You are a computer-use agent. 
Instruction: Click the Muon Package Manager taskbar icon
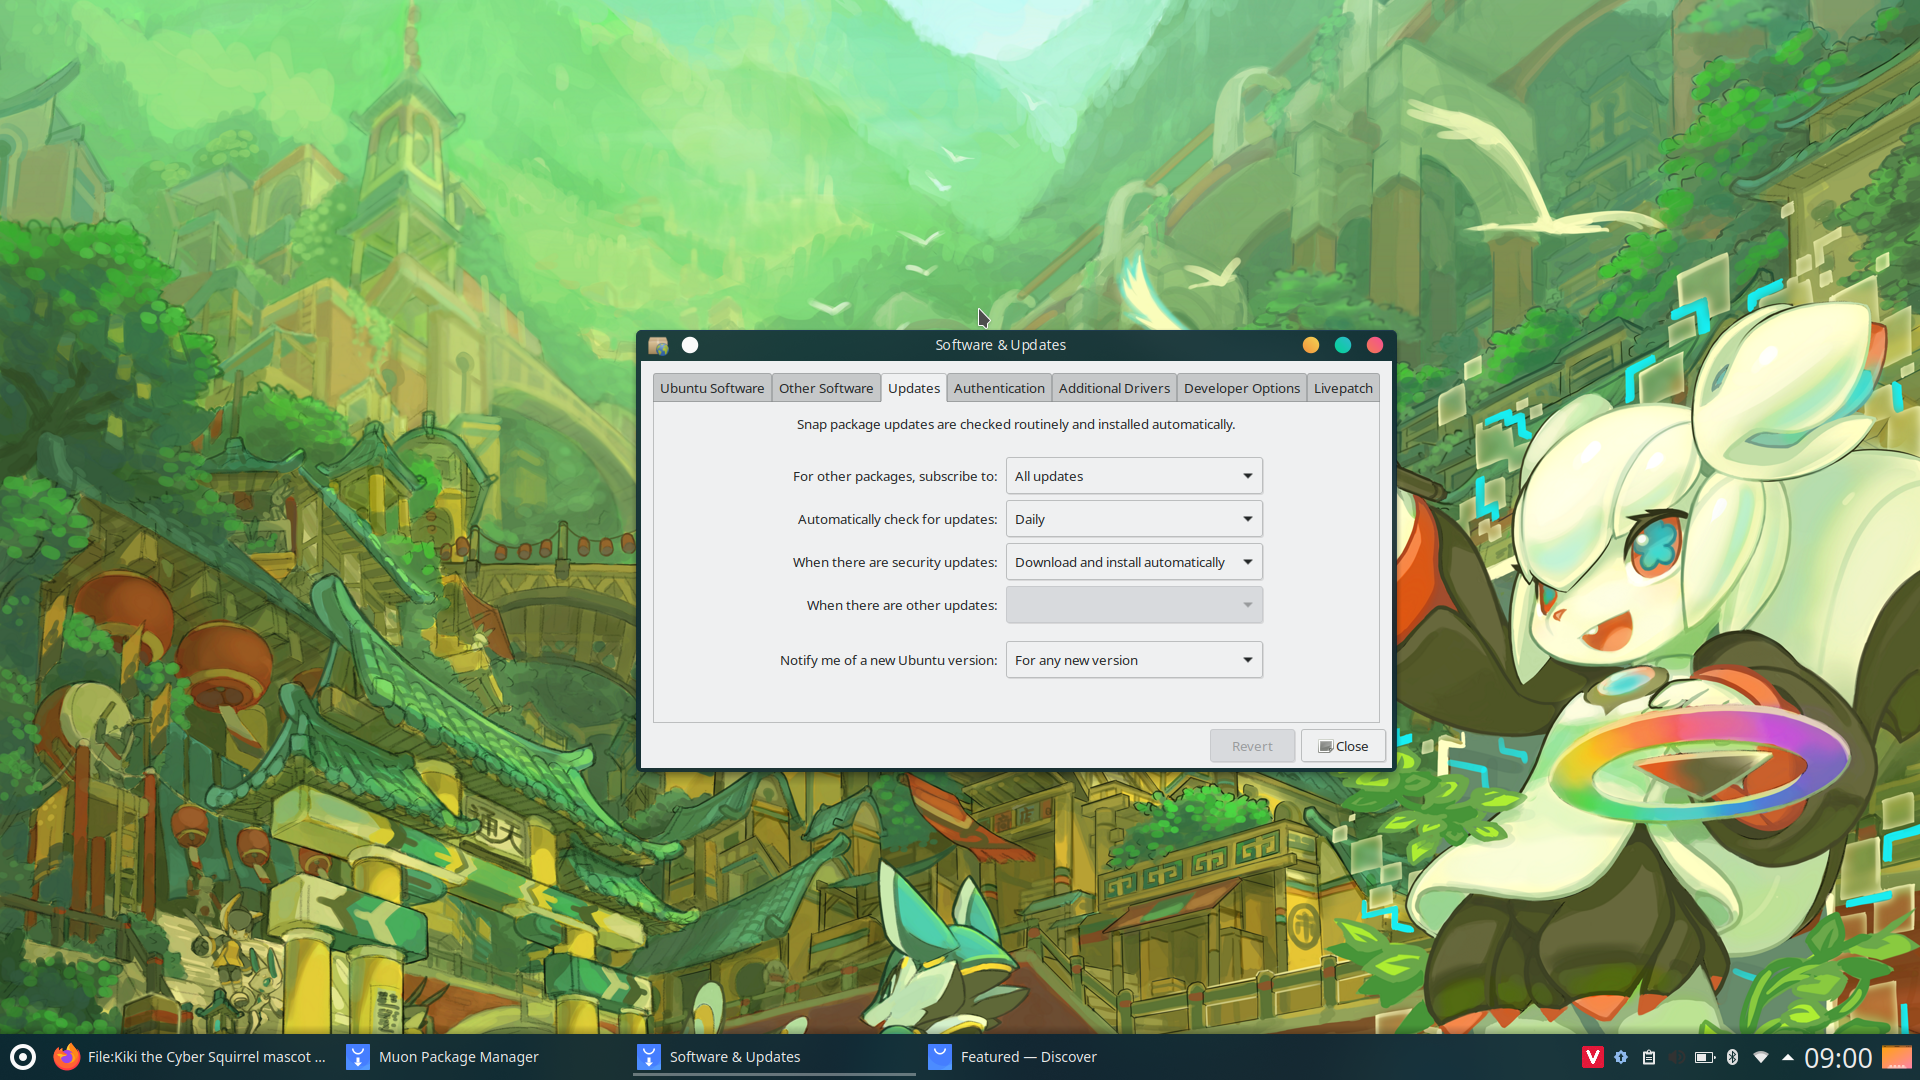[357, 1057]
